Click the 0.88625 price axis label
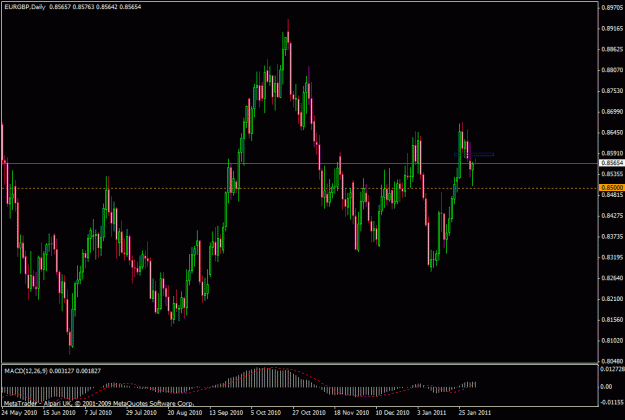 [x=612, y=49]
